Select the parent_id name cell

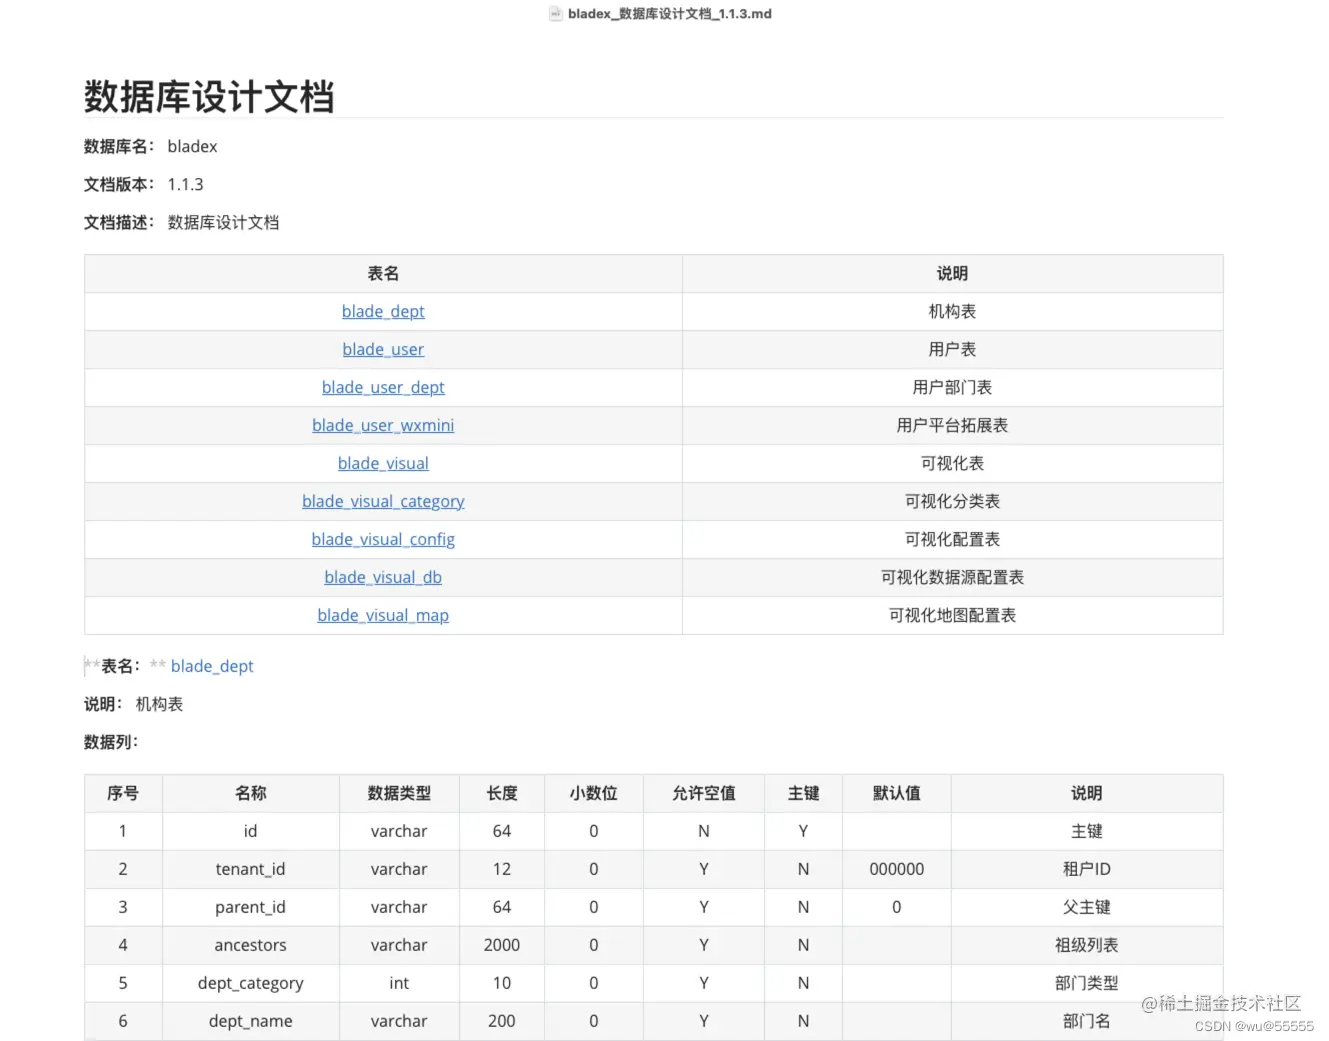pos(250,907)
